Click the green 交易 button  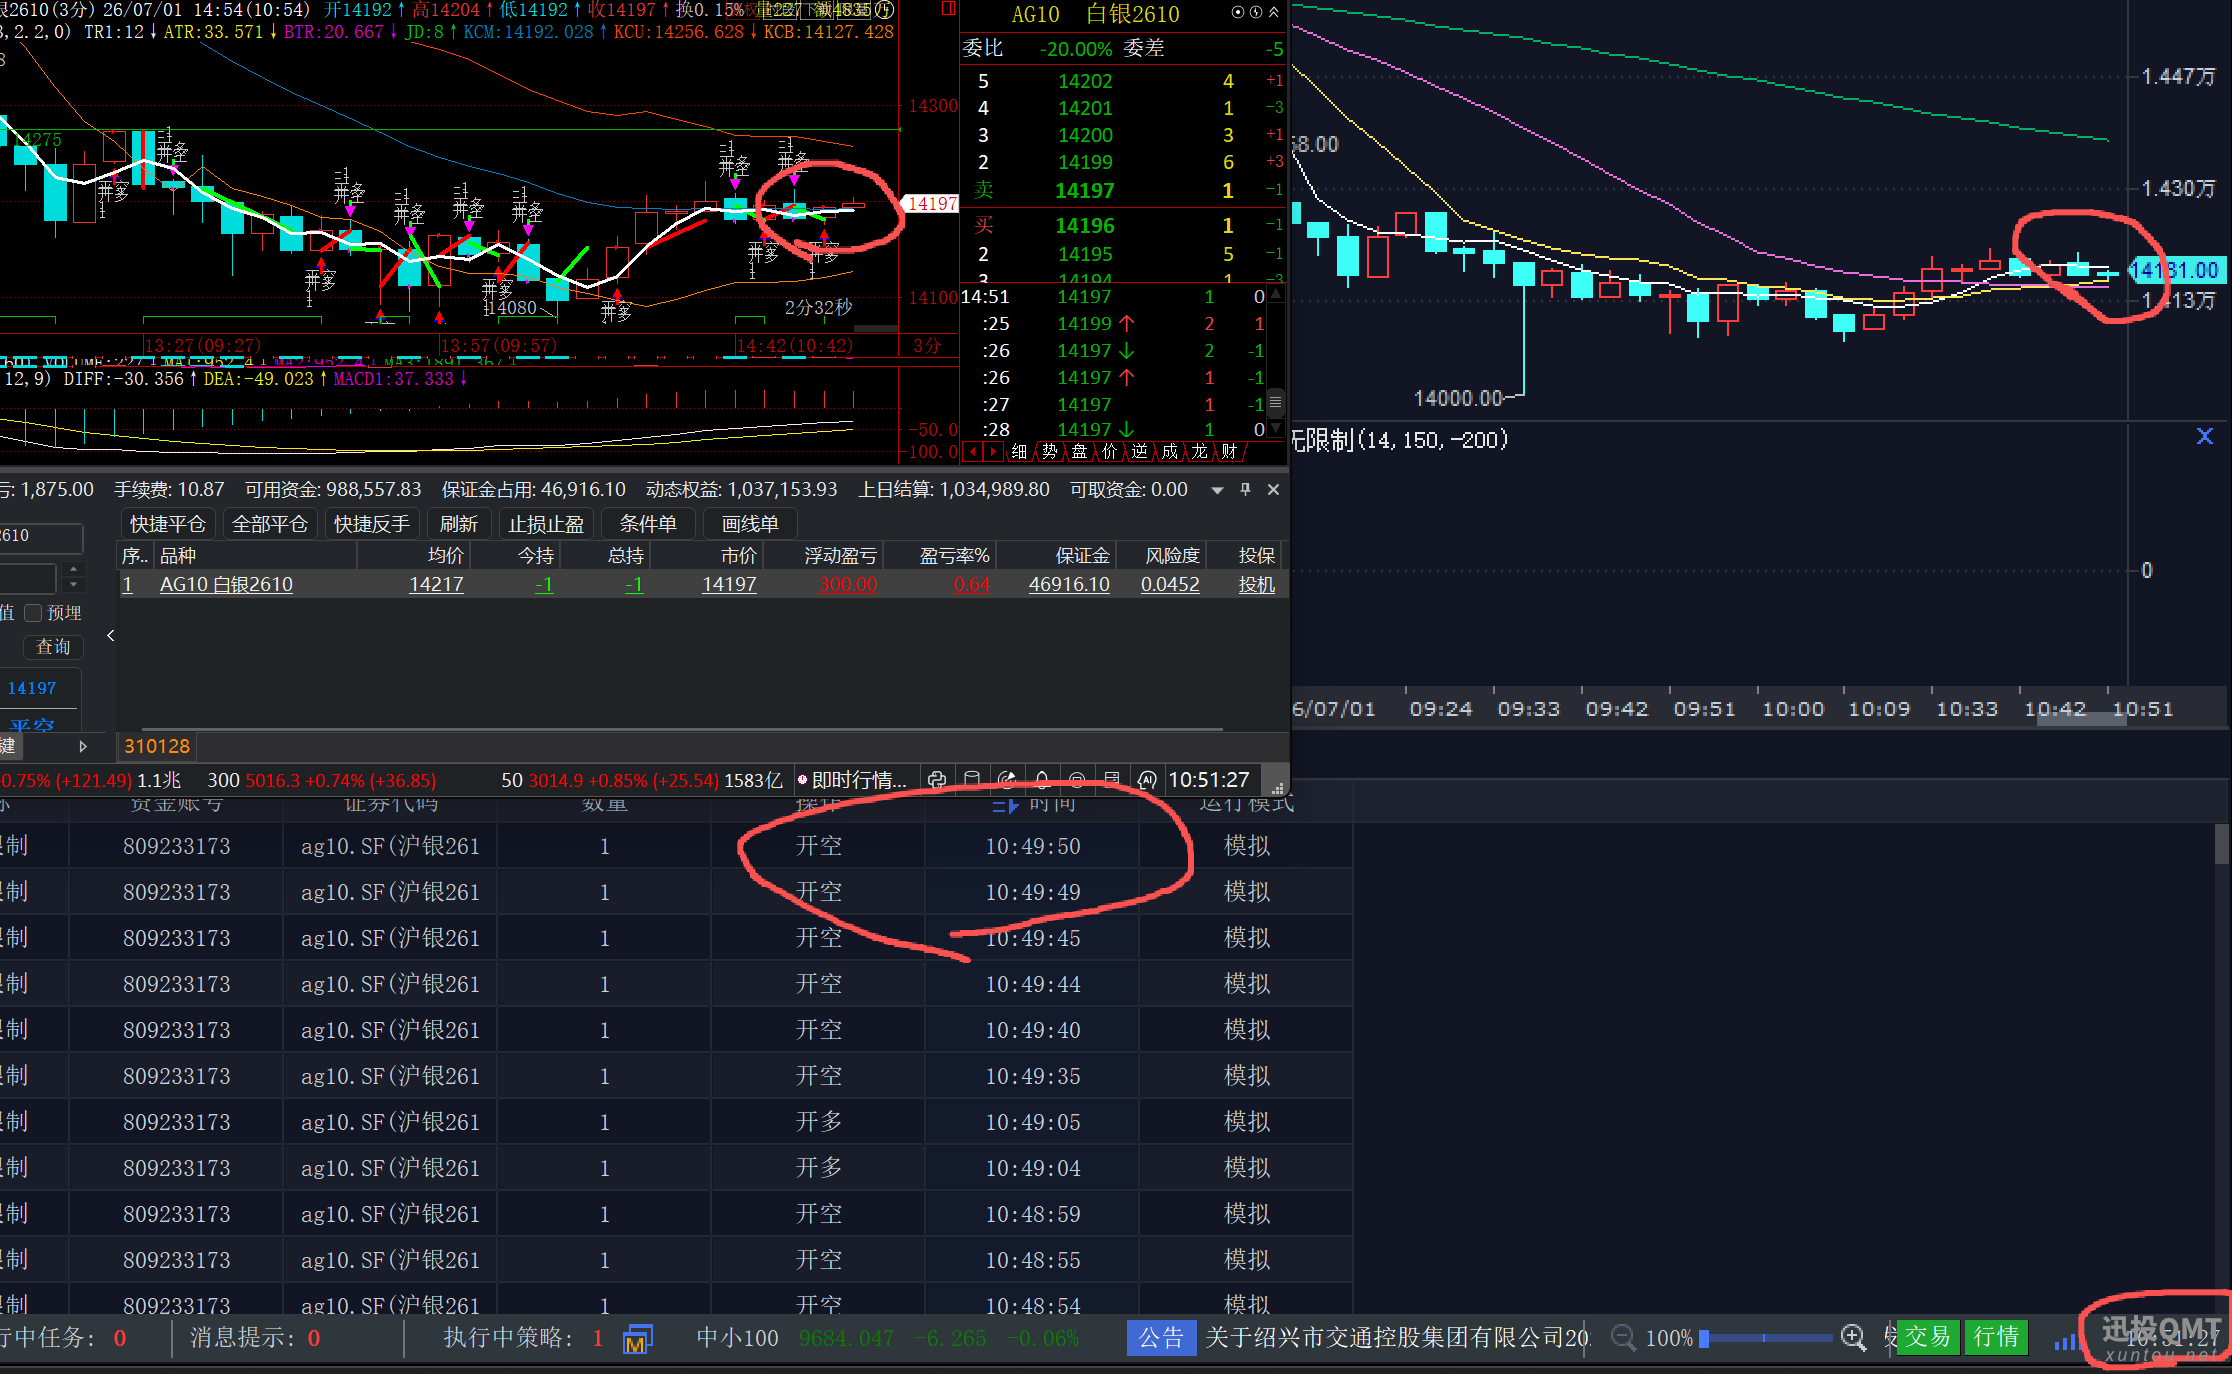coord(1927,1338)
